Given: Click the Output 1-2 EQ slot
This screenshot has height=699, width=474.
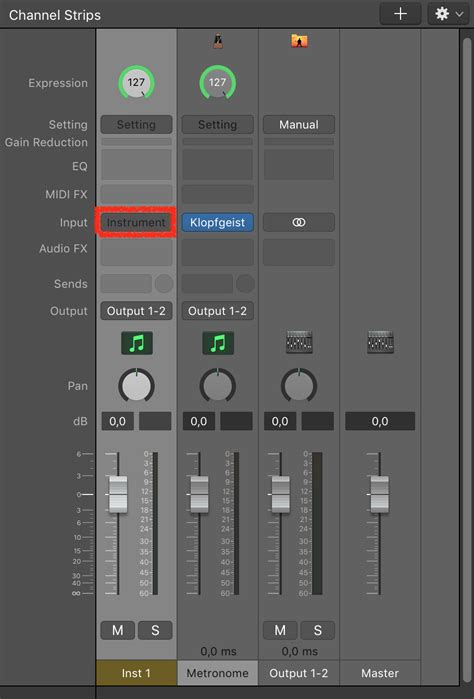Looking at the screenshot, I should (299, 164).
